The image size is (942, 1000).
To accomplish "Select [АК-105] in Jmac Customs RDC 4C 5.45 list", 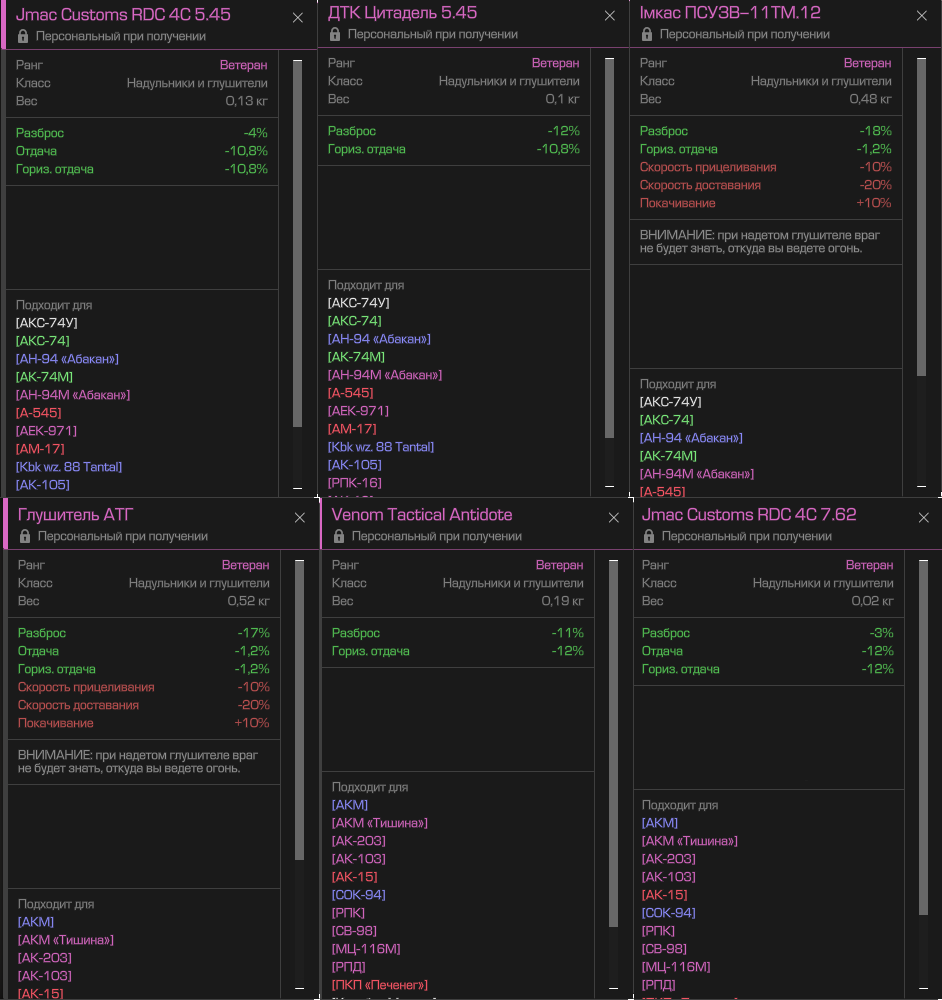I will coord(43,485).
